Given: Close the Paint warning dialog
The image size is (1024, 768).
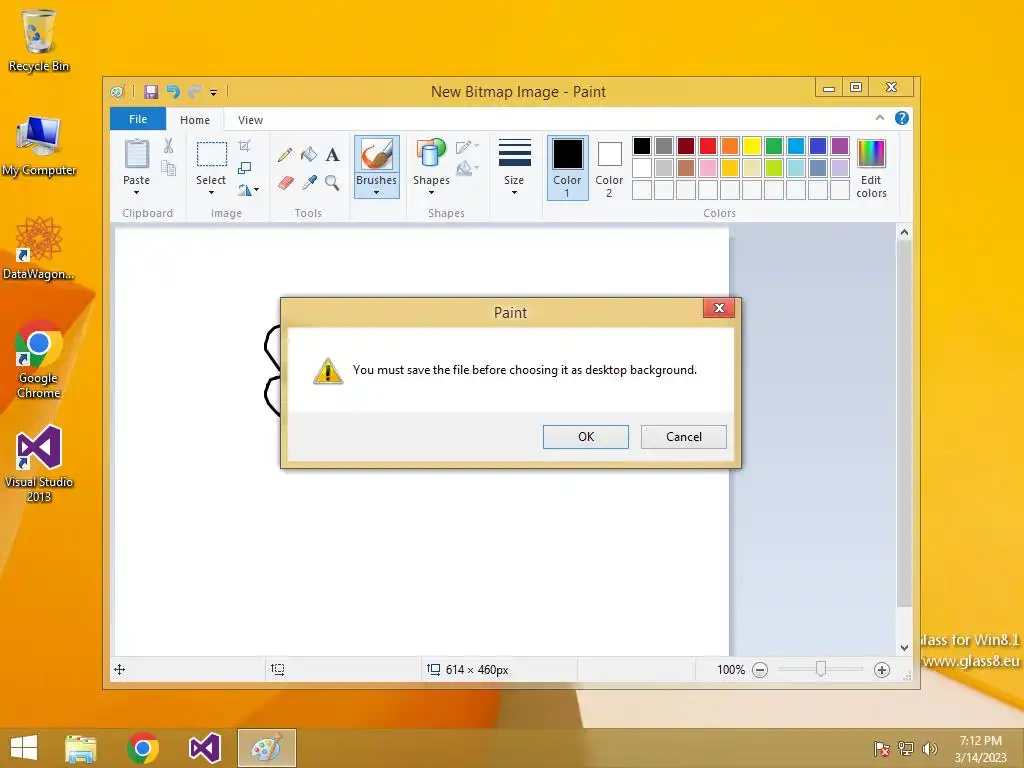Looking at the screenshot, I should 719,308.
